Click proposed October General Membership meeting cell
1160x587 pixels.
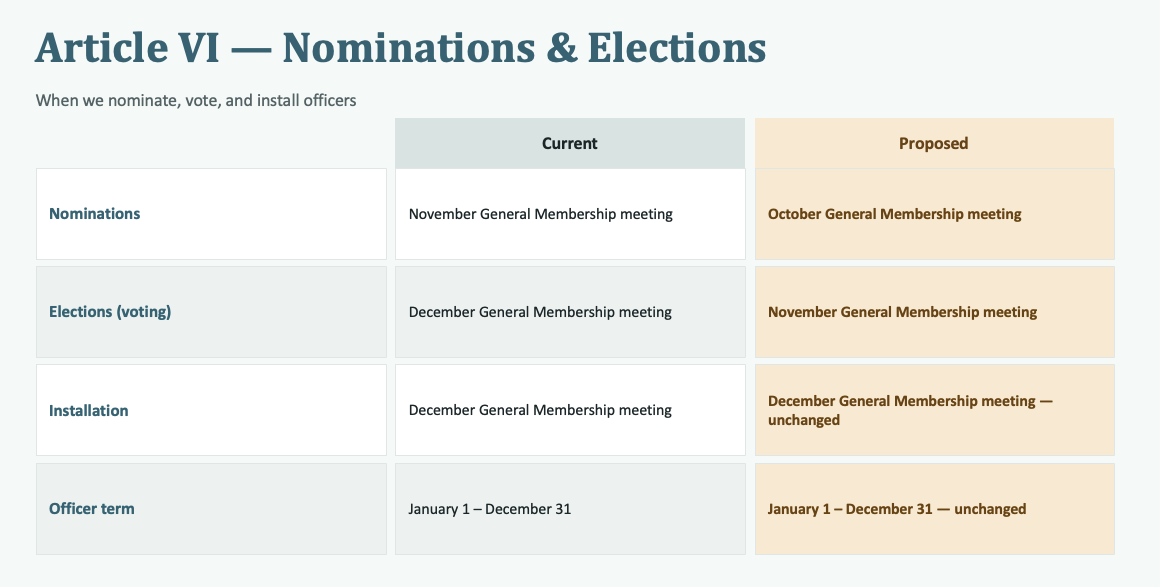pyautogui.click(x=934, y=214)
